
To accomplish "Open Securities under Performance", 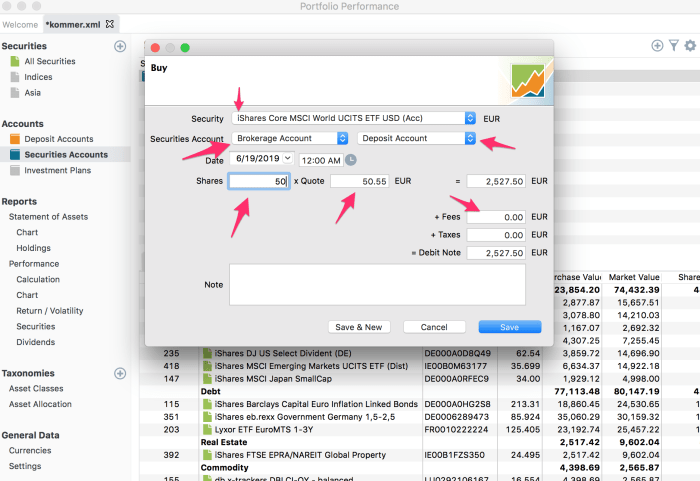I will click(36, 326).
